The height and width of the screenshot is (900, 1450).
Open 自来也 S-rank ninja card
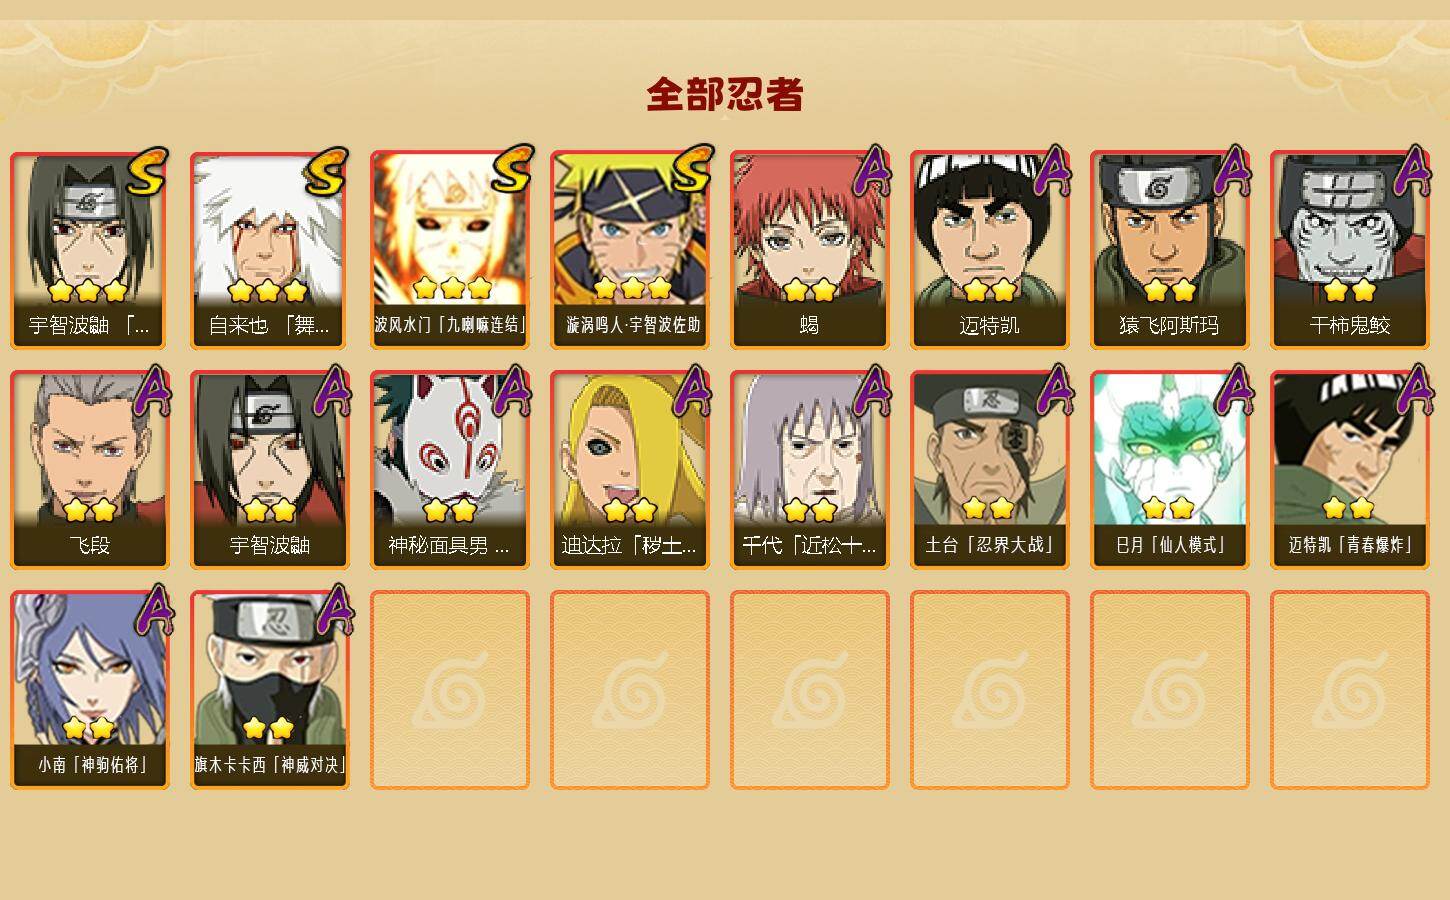270,250
